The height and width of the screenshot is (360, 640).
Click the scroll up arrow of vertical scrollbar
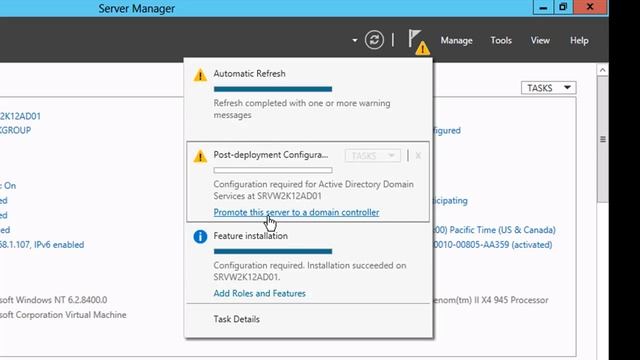pyautogui.click(x=602, y=70)
